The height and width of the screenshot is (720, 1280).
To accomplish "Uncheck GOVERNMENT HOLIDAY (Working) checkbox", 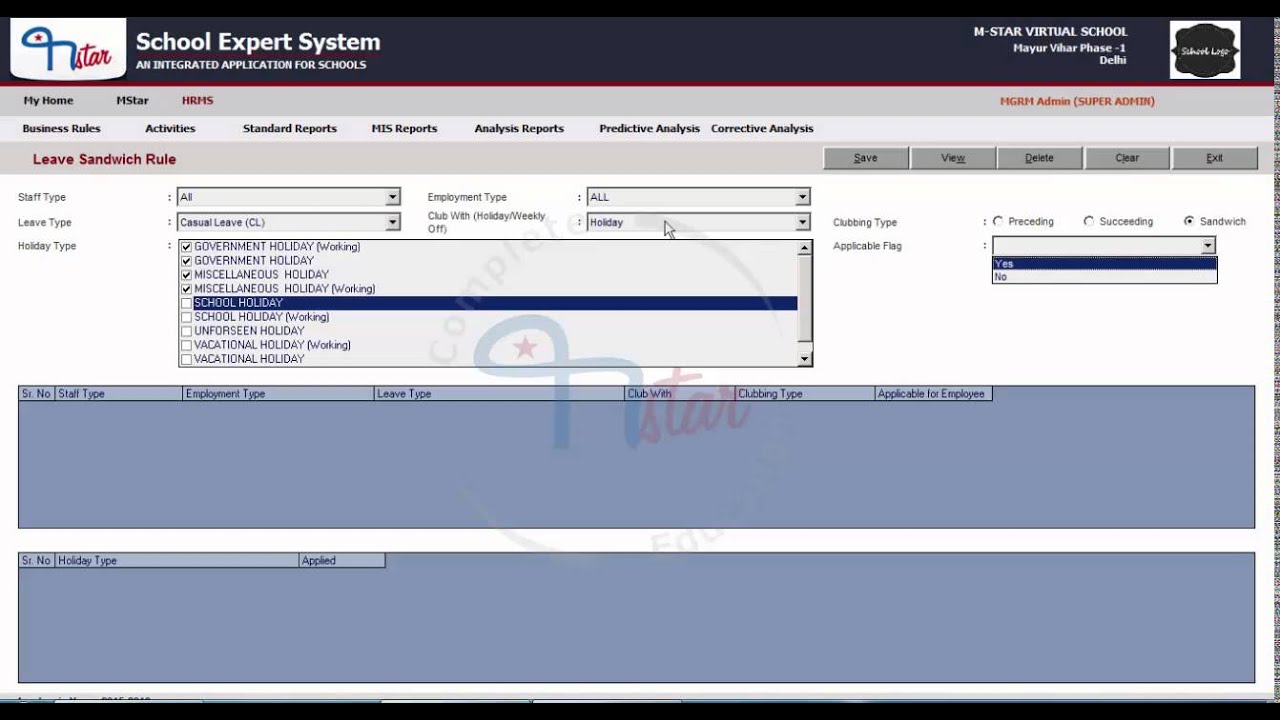I will click(186, 247).
